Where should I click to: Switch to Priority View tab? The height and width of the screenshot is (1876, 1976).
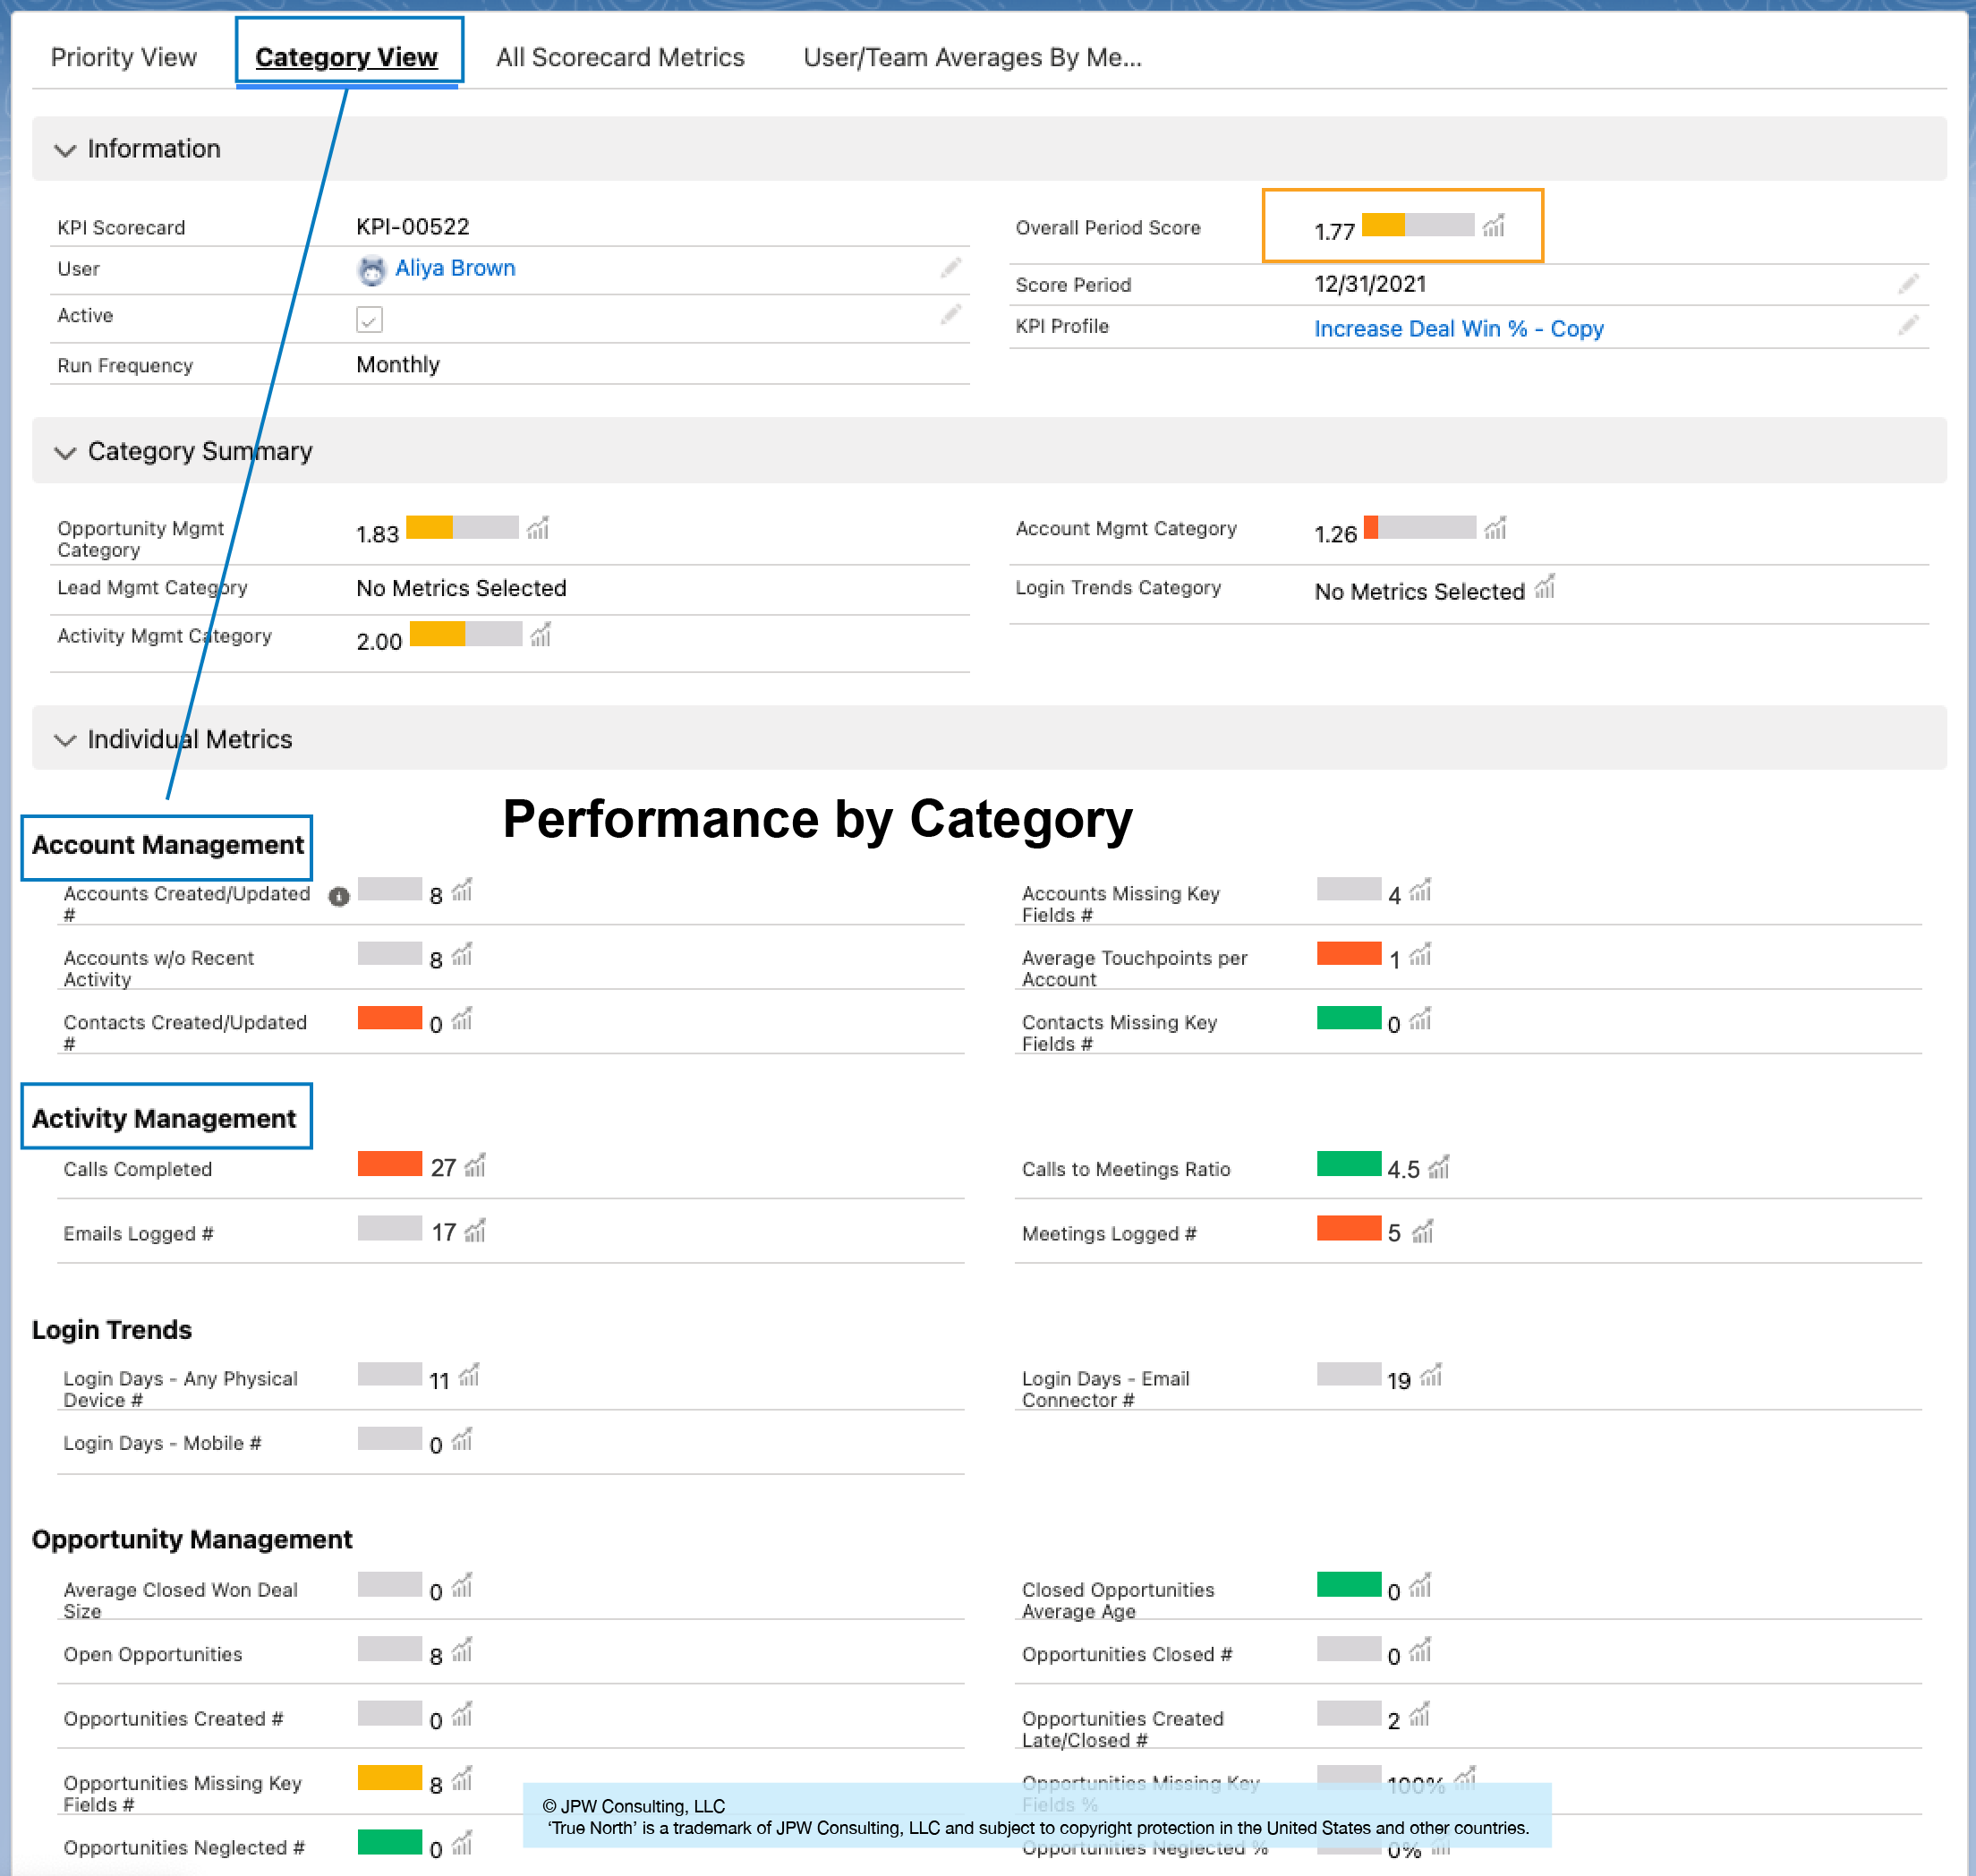(x=124, y=57)
